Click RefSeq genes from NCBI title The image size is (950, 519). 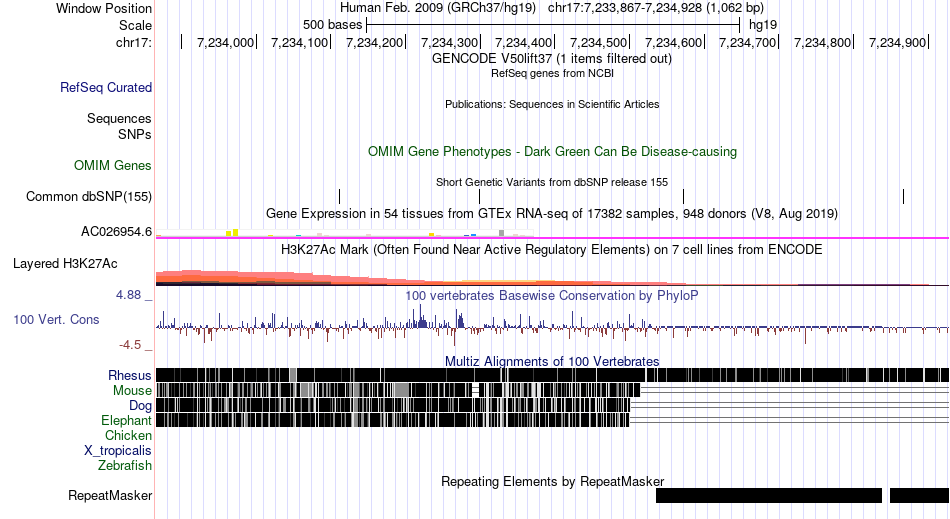click(552, 73)
